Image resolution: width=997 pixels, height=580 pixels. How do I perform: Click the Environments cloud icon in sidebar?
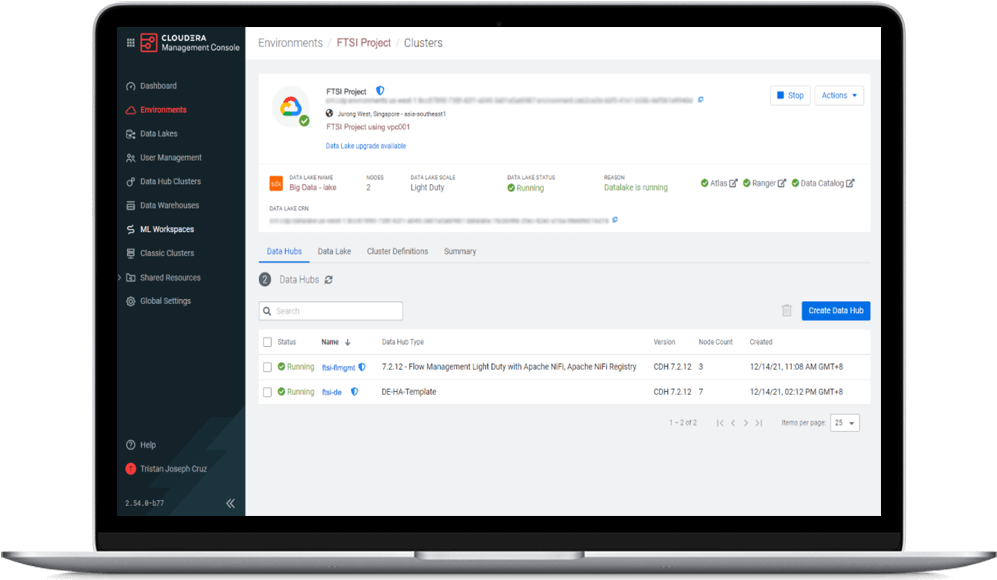(x=130, y=110)
